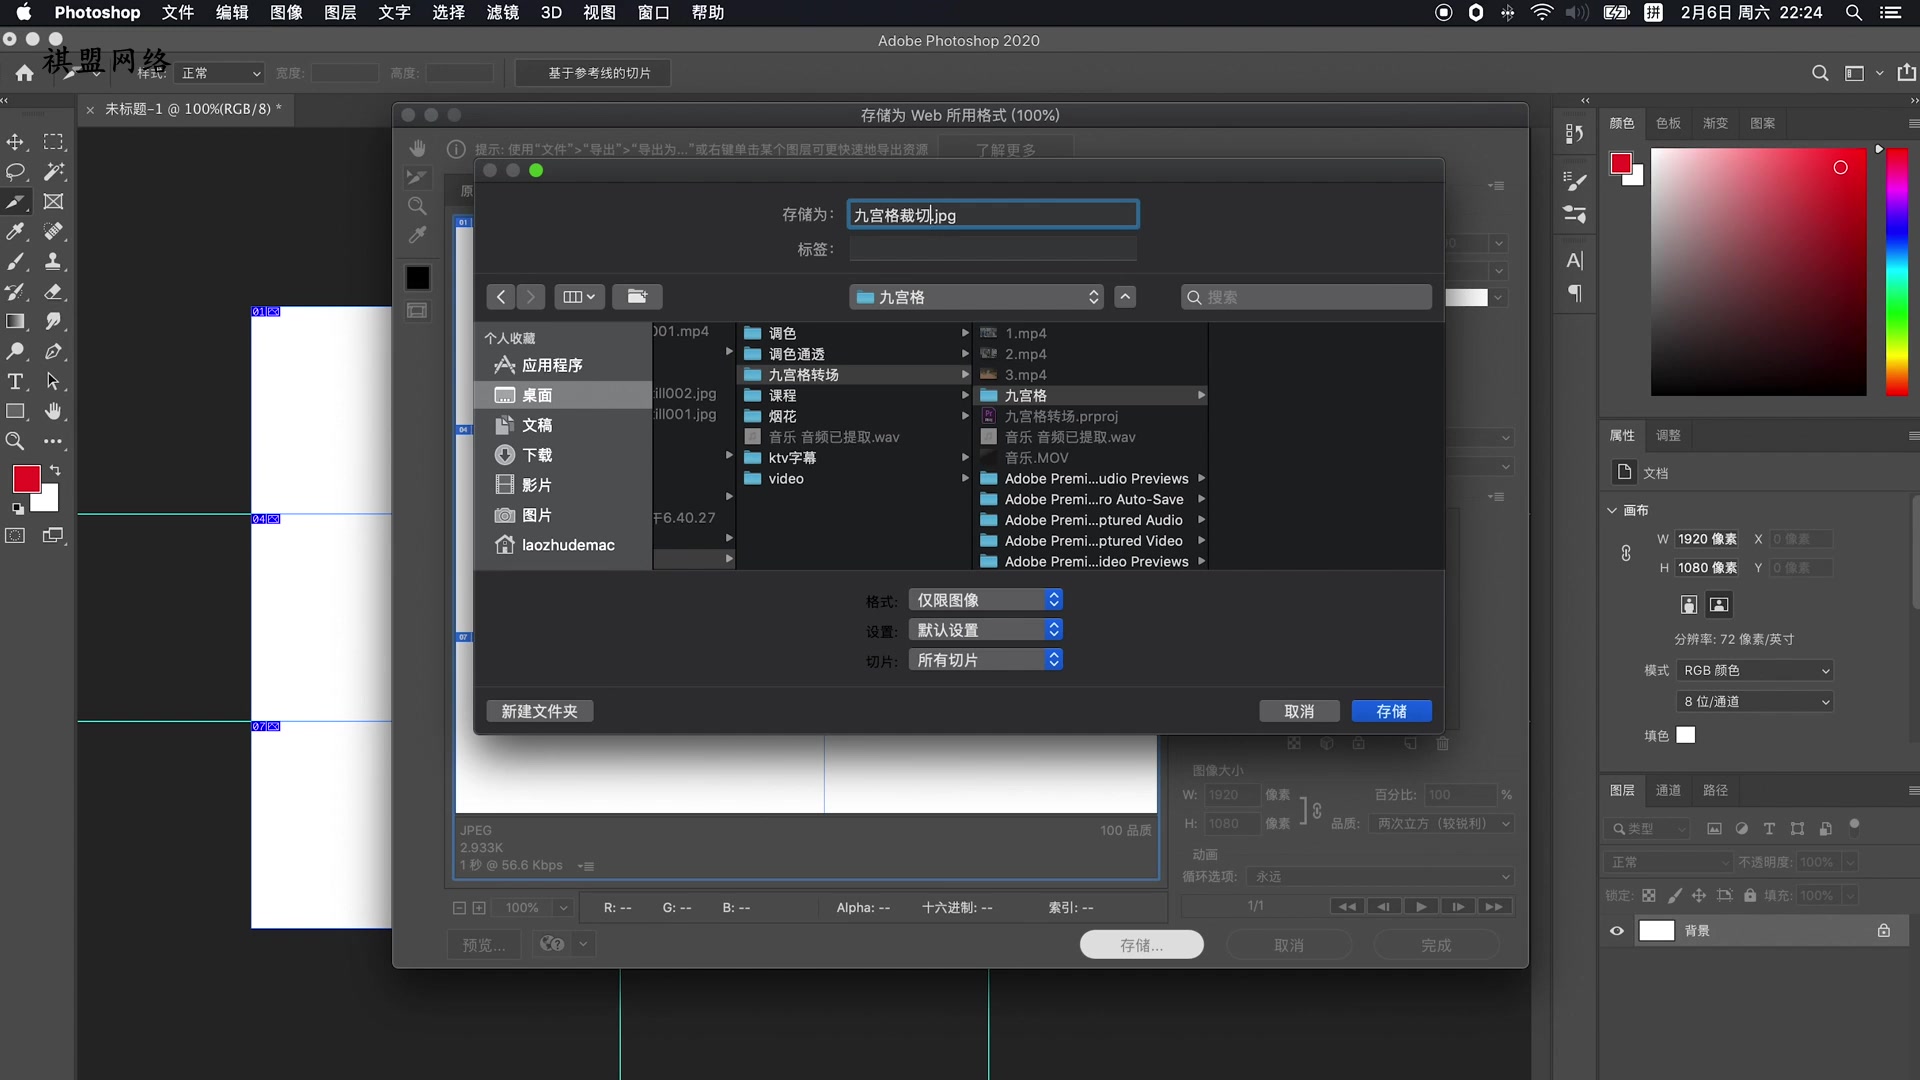The height and width of the screenshot is (1080, 1920).
Task: Toggle visibility of the 背景 layer
Action: [x=1617, y=931]
